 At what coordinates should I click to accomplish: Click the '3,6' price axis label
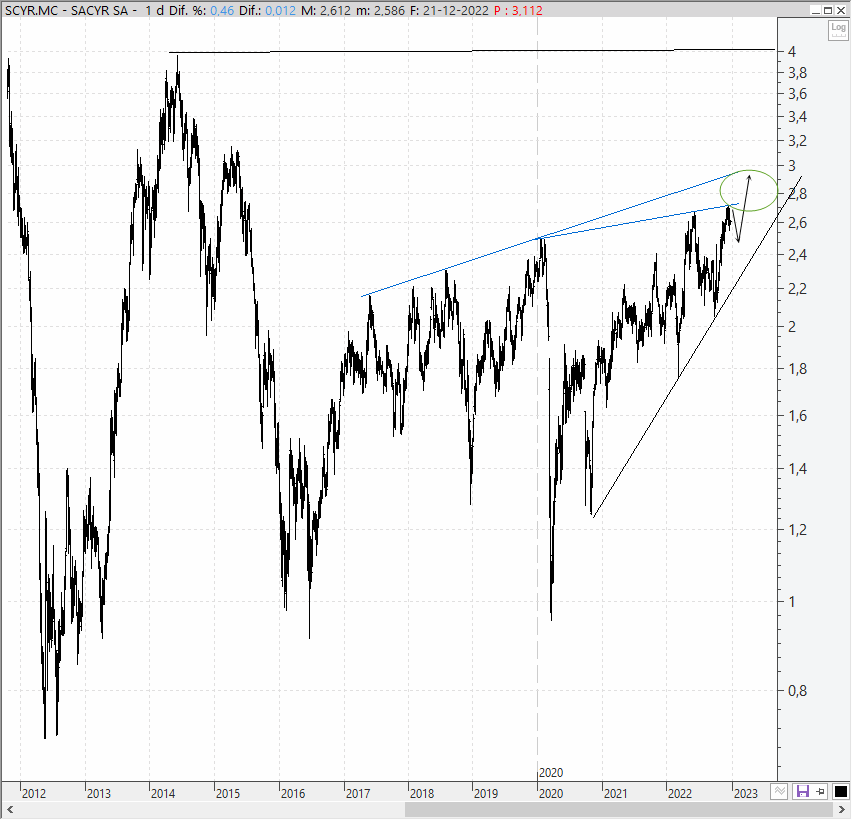797,94
